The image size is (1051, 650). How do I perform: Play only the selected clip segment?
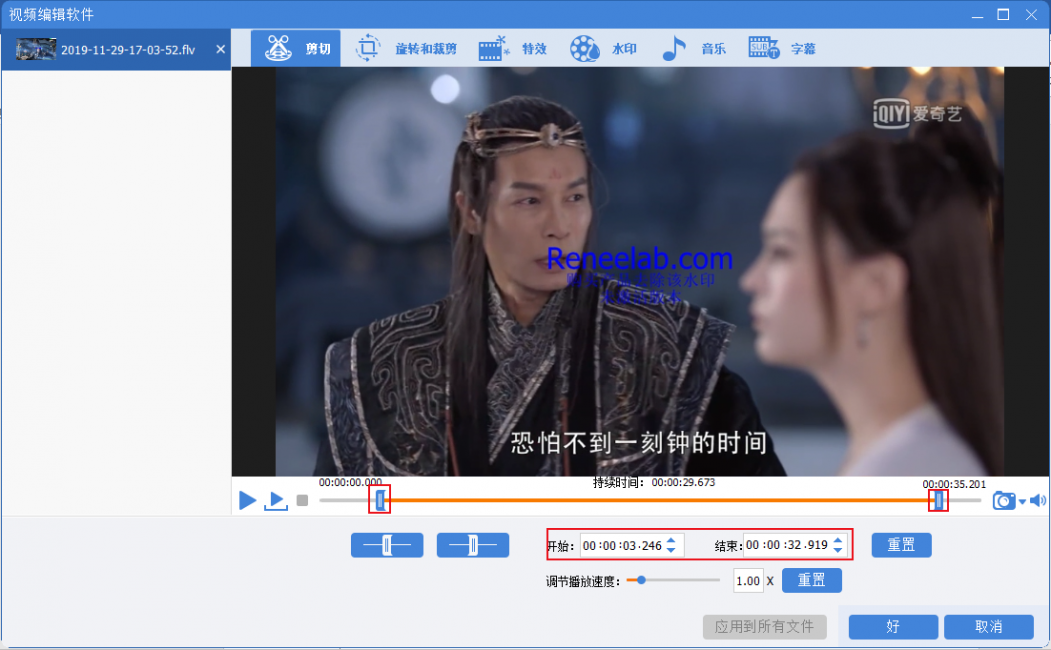275,501
